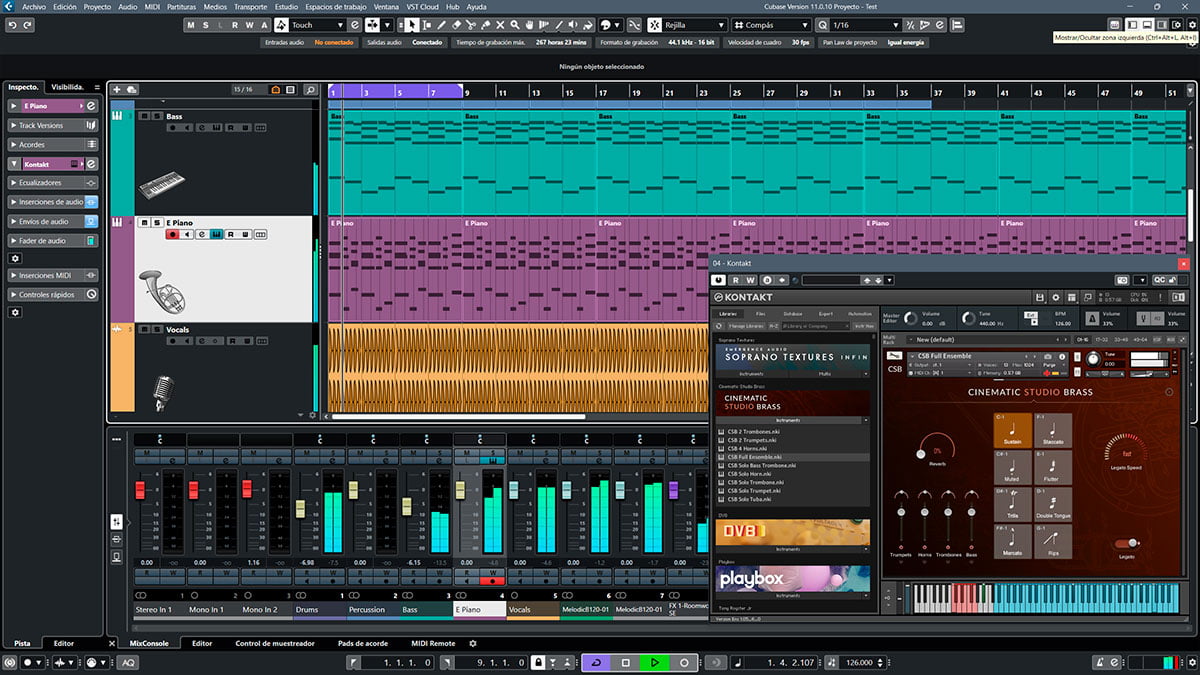This screenshot has width=1200, height=675.
Task: Select the Double Tongue articulation tile
Action: [x=1052, y=504]
